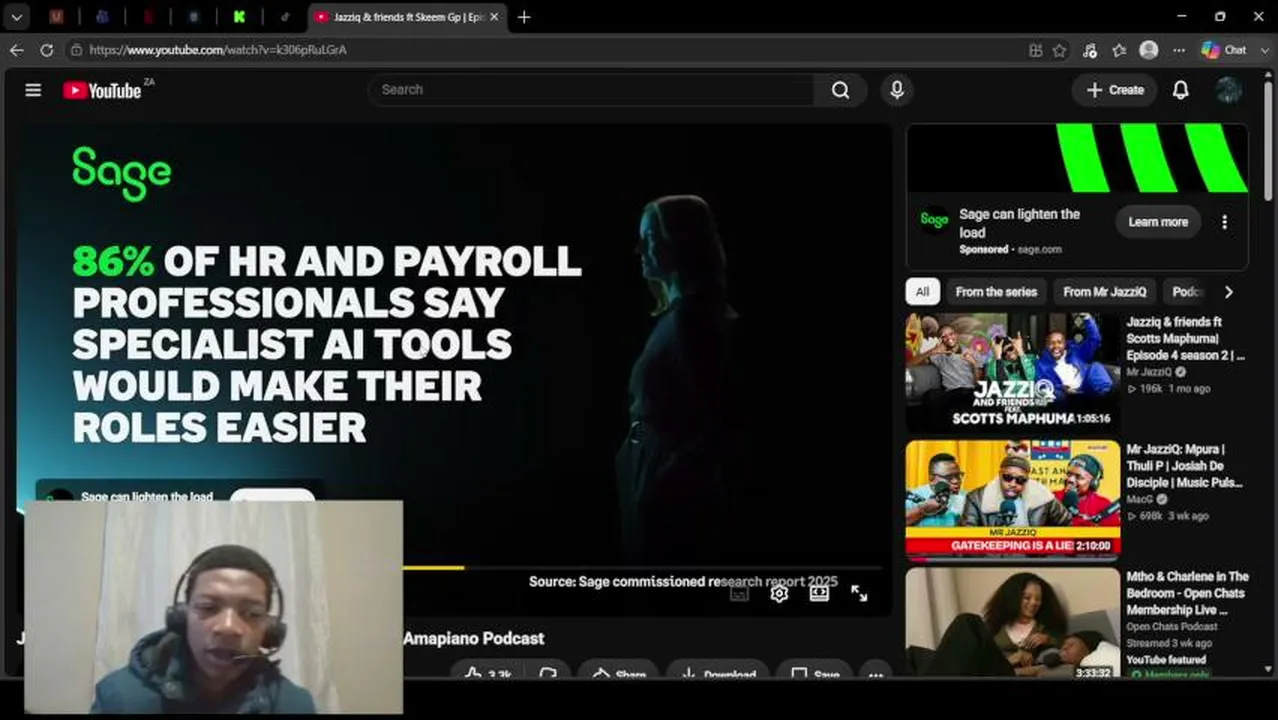
Task: Click the browser address bar URL
Action: [x=218, y=50]
